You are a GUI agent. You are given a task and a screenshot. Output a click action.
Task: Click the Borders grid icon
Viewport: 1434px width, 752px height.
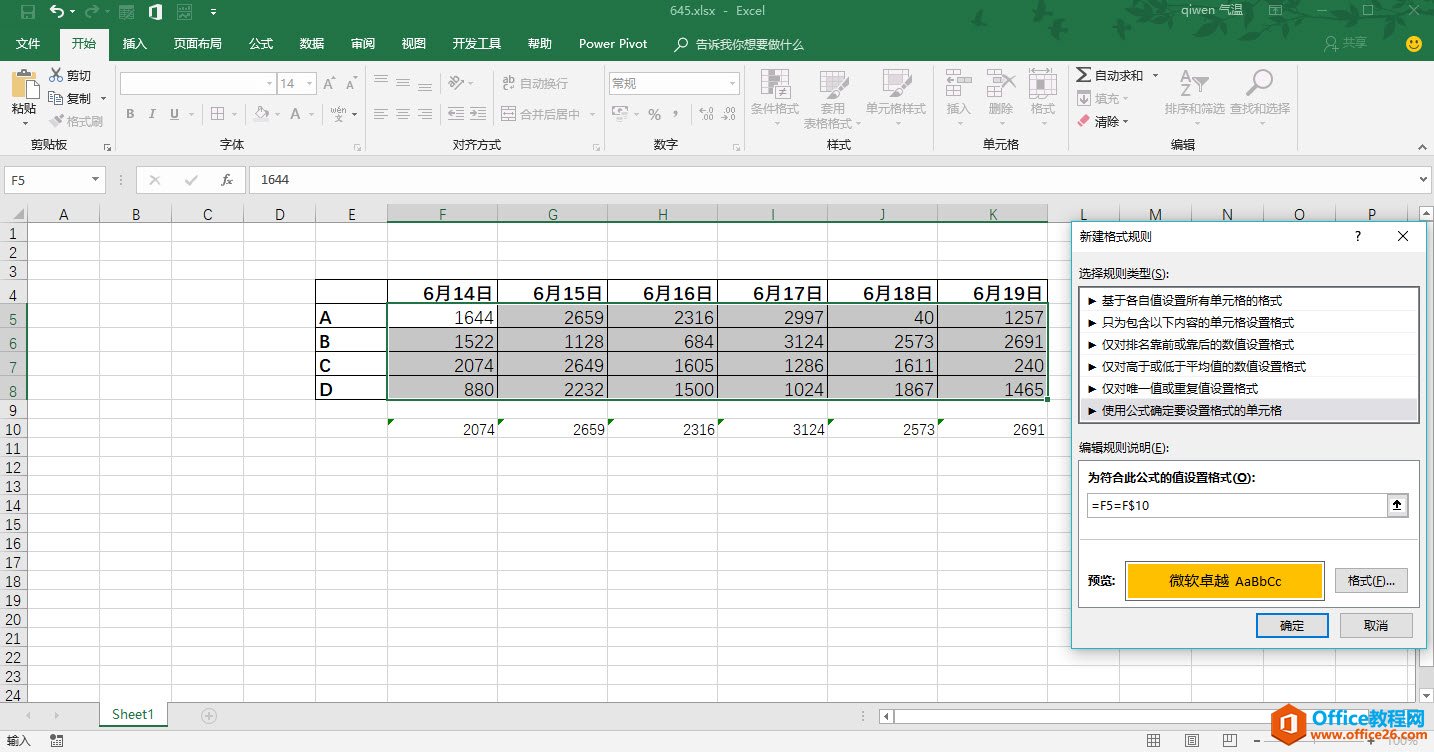pos(218,114)
